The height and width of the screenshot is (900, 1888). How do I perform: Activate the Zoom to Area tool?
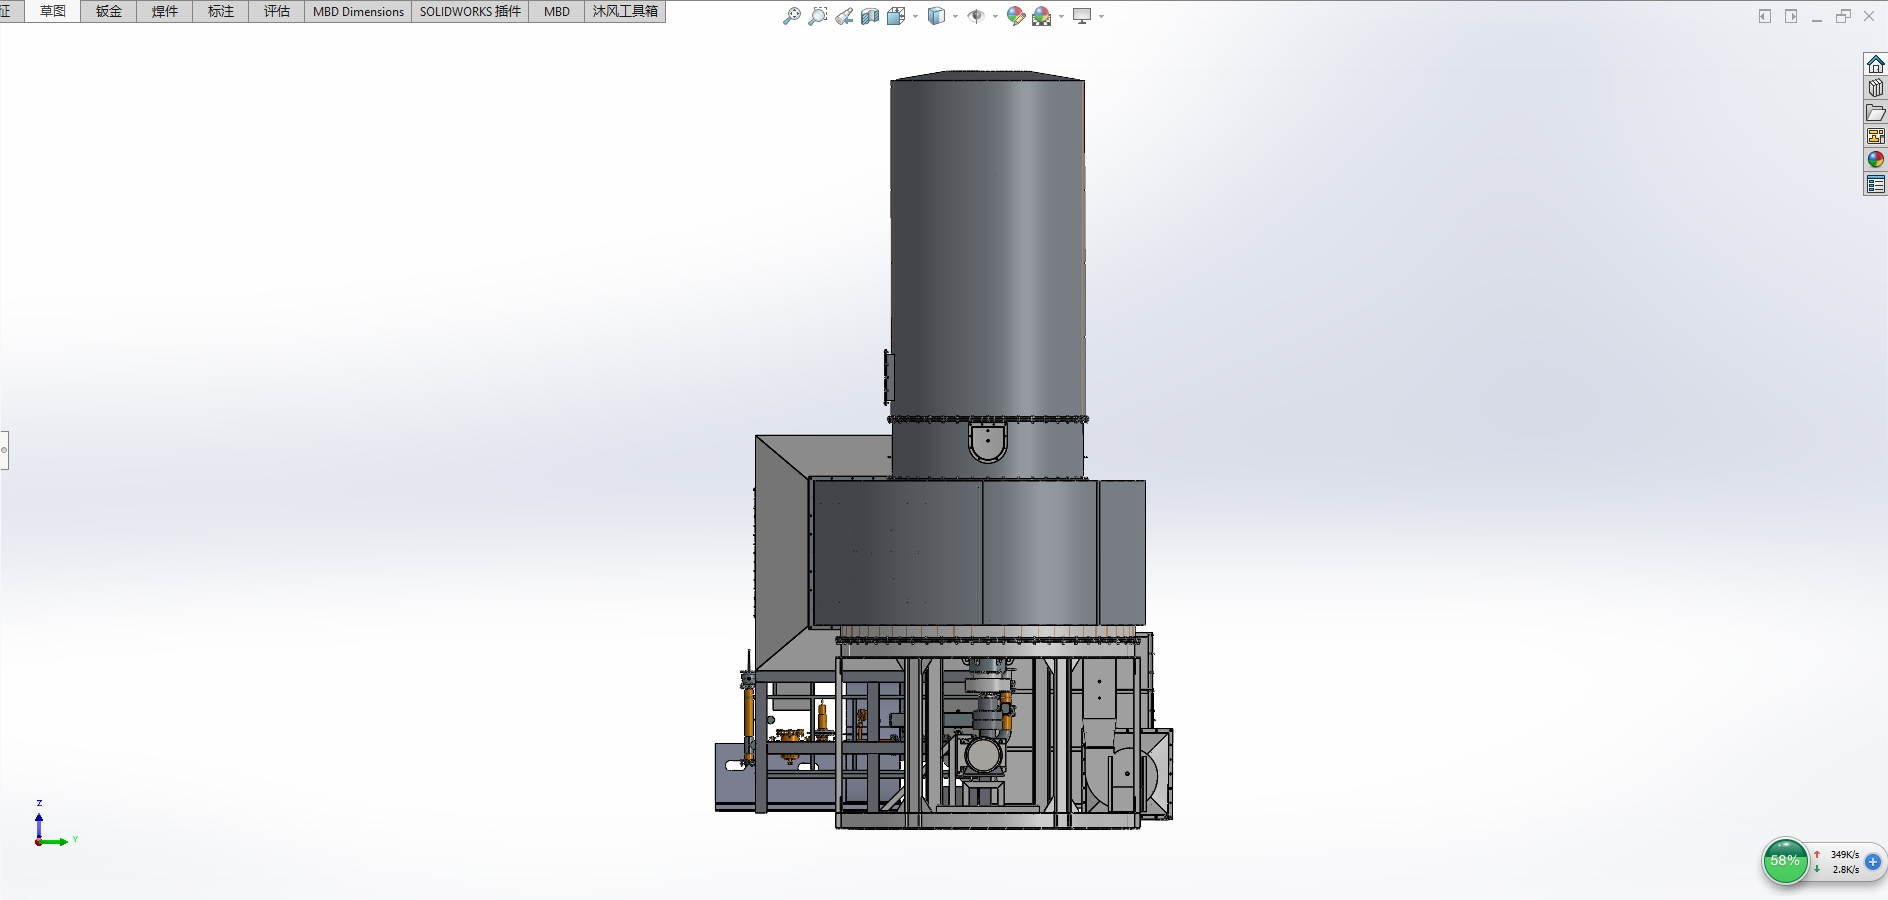[x=818, y=16]
